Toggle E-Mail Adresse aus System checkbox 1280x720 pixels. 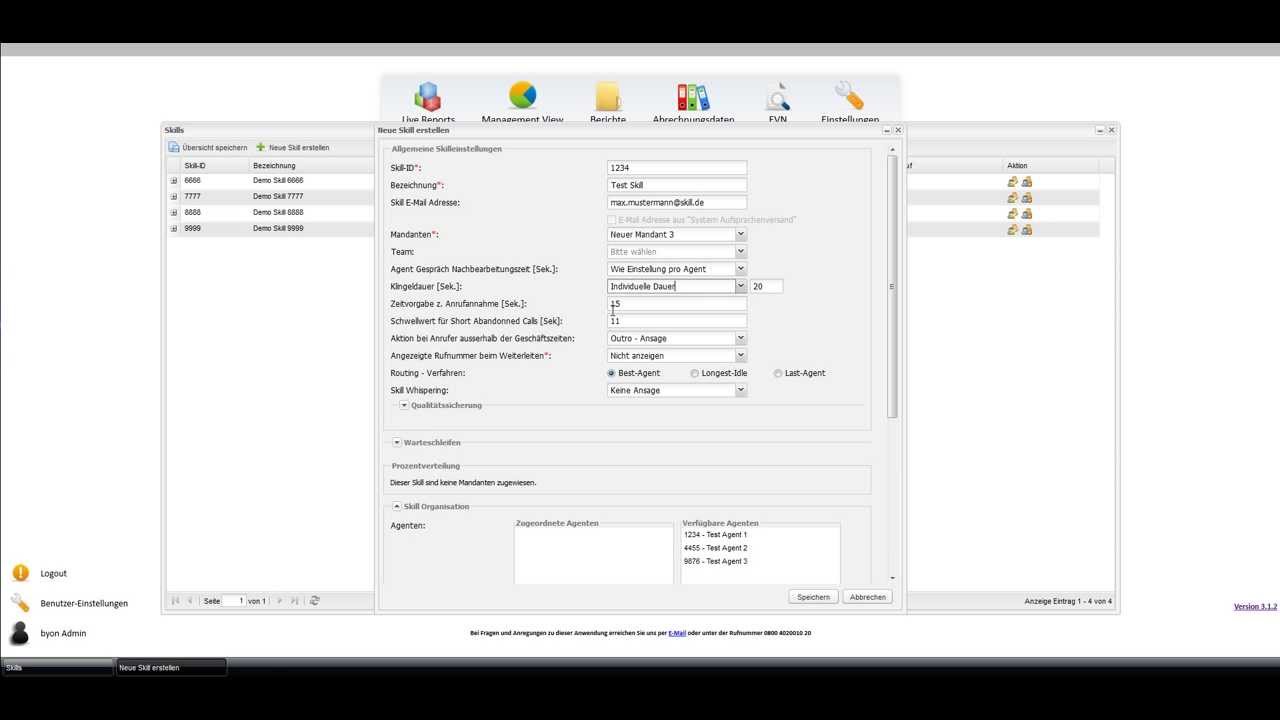pos(612,220)
